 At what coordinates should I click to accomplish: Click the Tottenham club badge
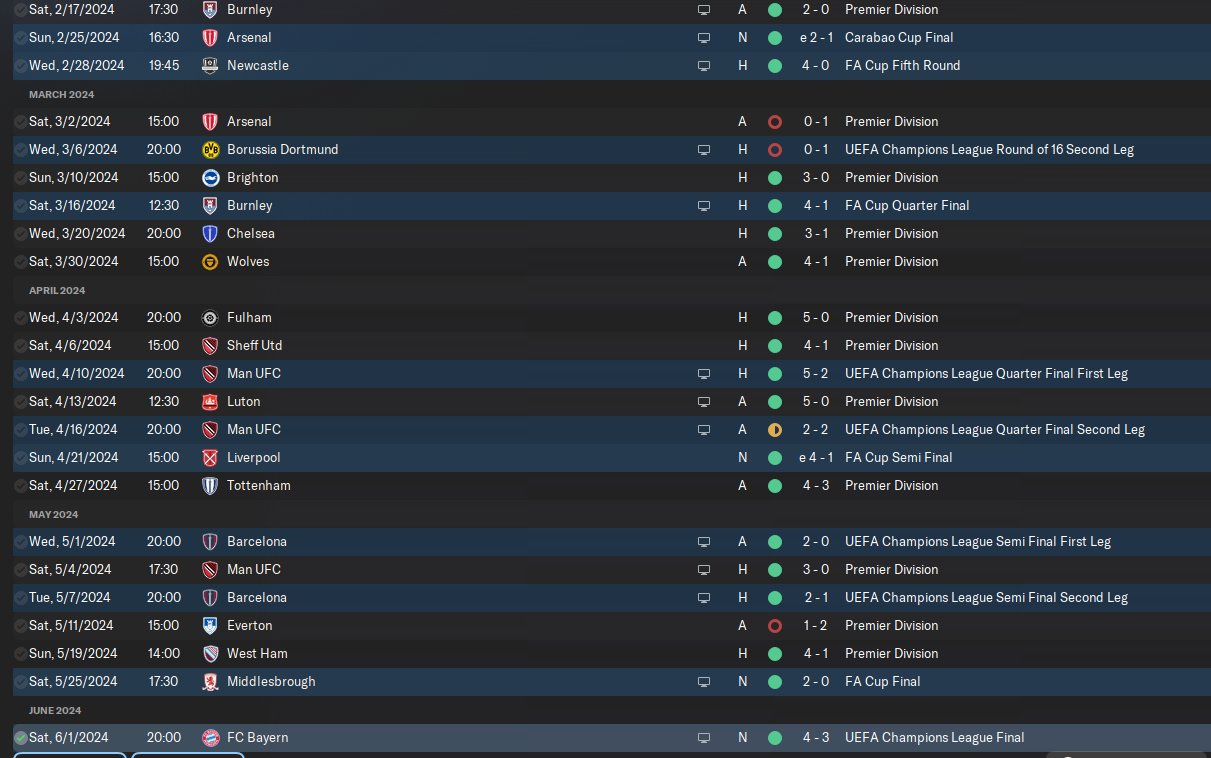210,485
